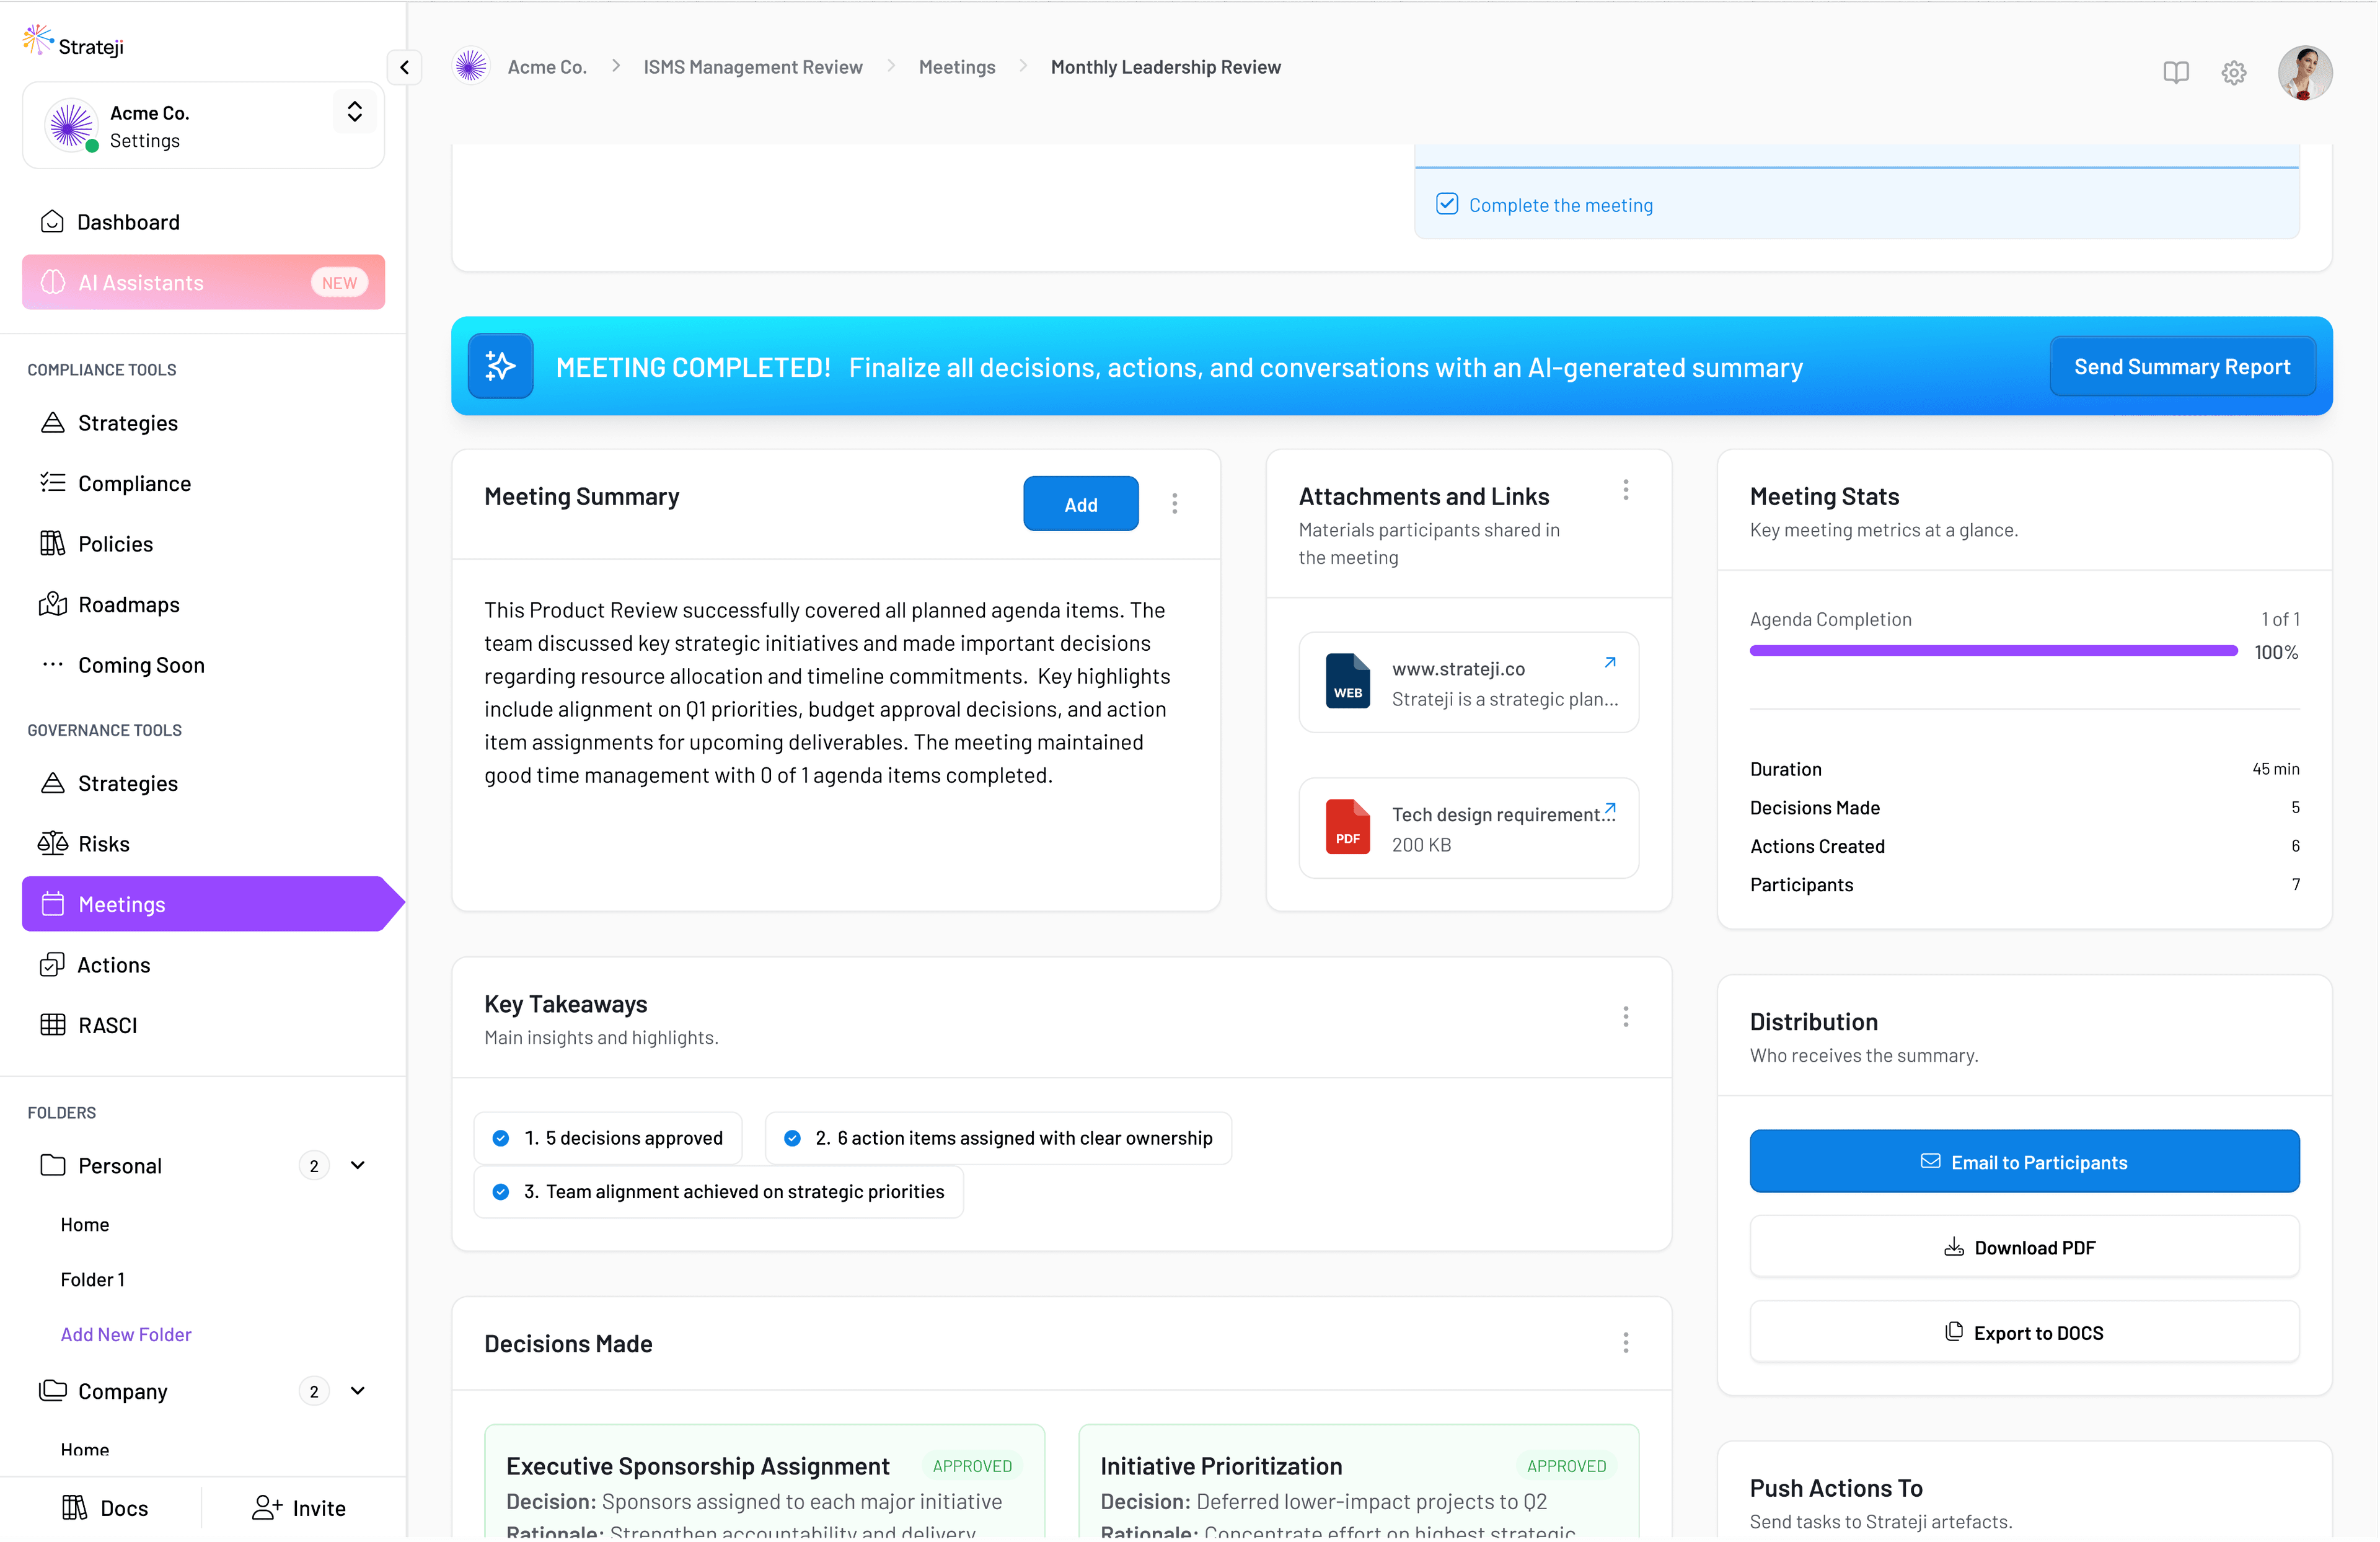Open the Acme Co. workspace switcher
The width and height of the screenshot is (2380, 1542).
click(353, 112)
